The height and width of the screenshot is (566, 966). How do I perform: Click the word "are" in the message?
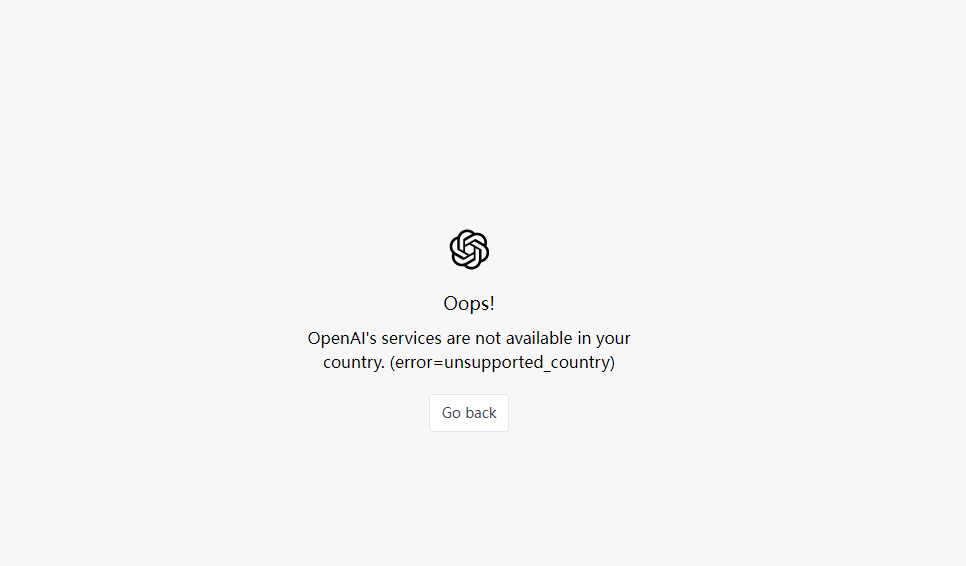(458, 339)
